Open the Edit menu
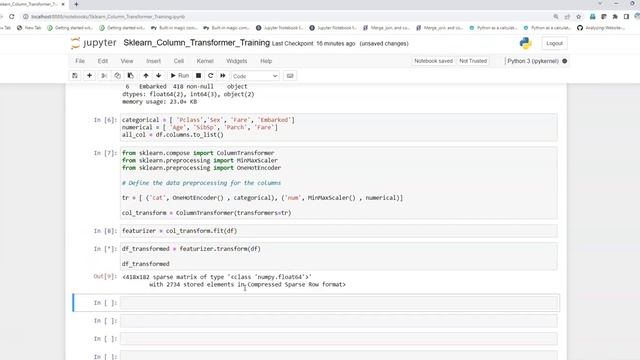 point(103,61)
